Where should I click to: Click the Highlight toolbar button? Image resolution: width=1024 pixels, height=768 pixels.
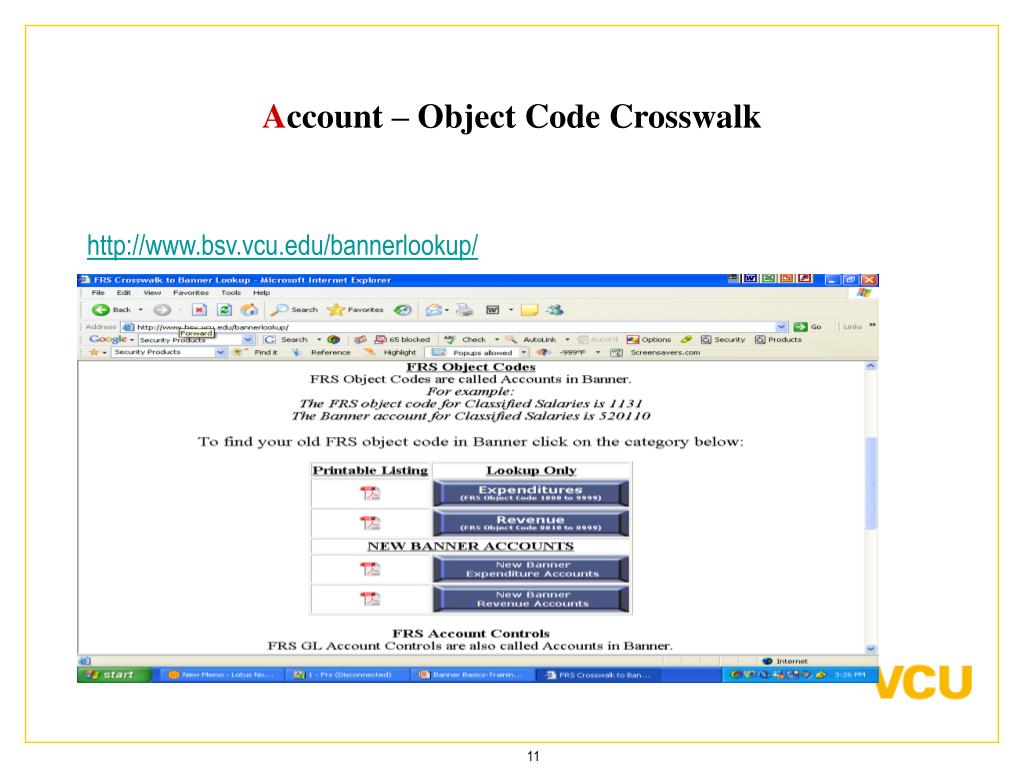pos(391,352)
